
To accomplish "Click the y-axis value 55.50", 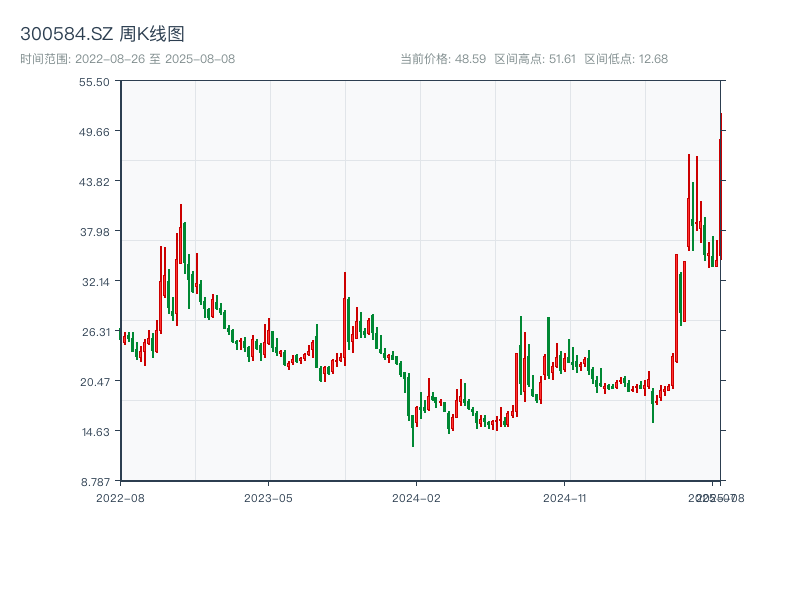I will click(94, 82).
